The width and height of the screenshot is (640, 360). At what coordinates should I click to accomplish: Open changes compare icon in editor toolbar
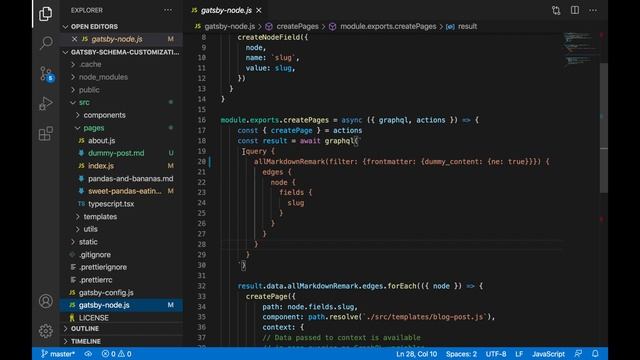click(x=556, y=10)
